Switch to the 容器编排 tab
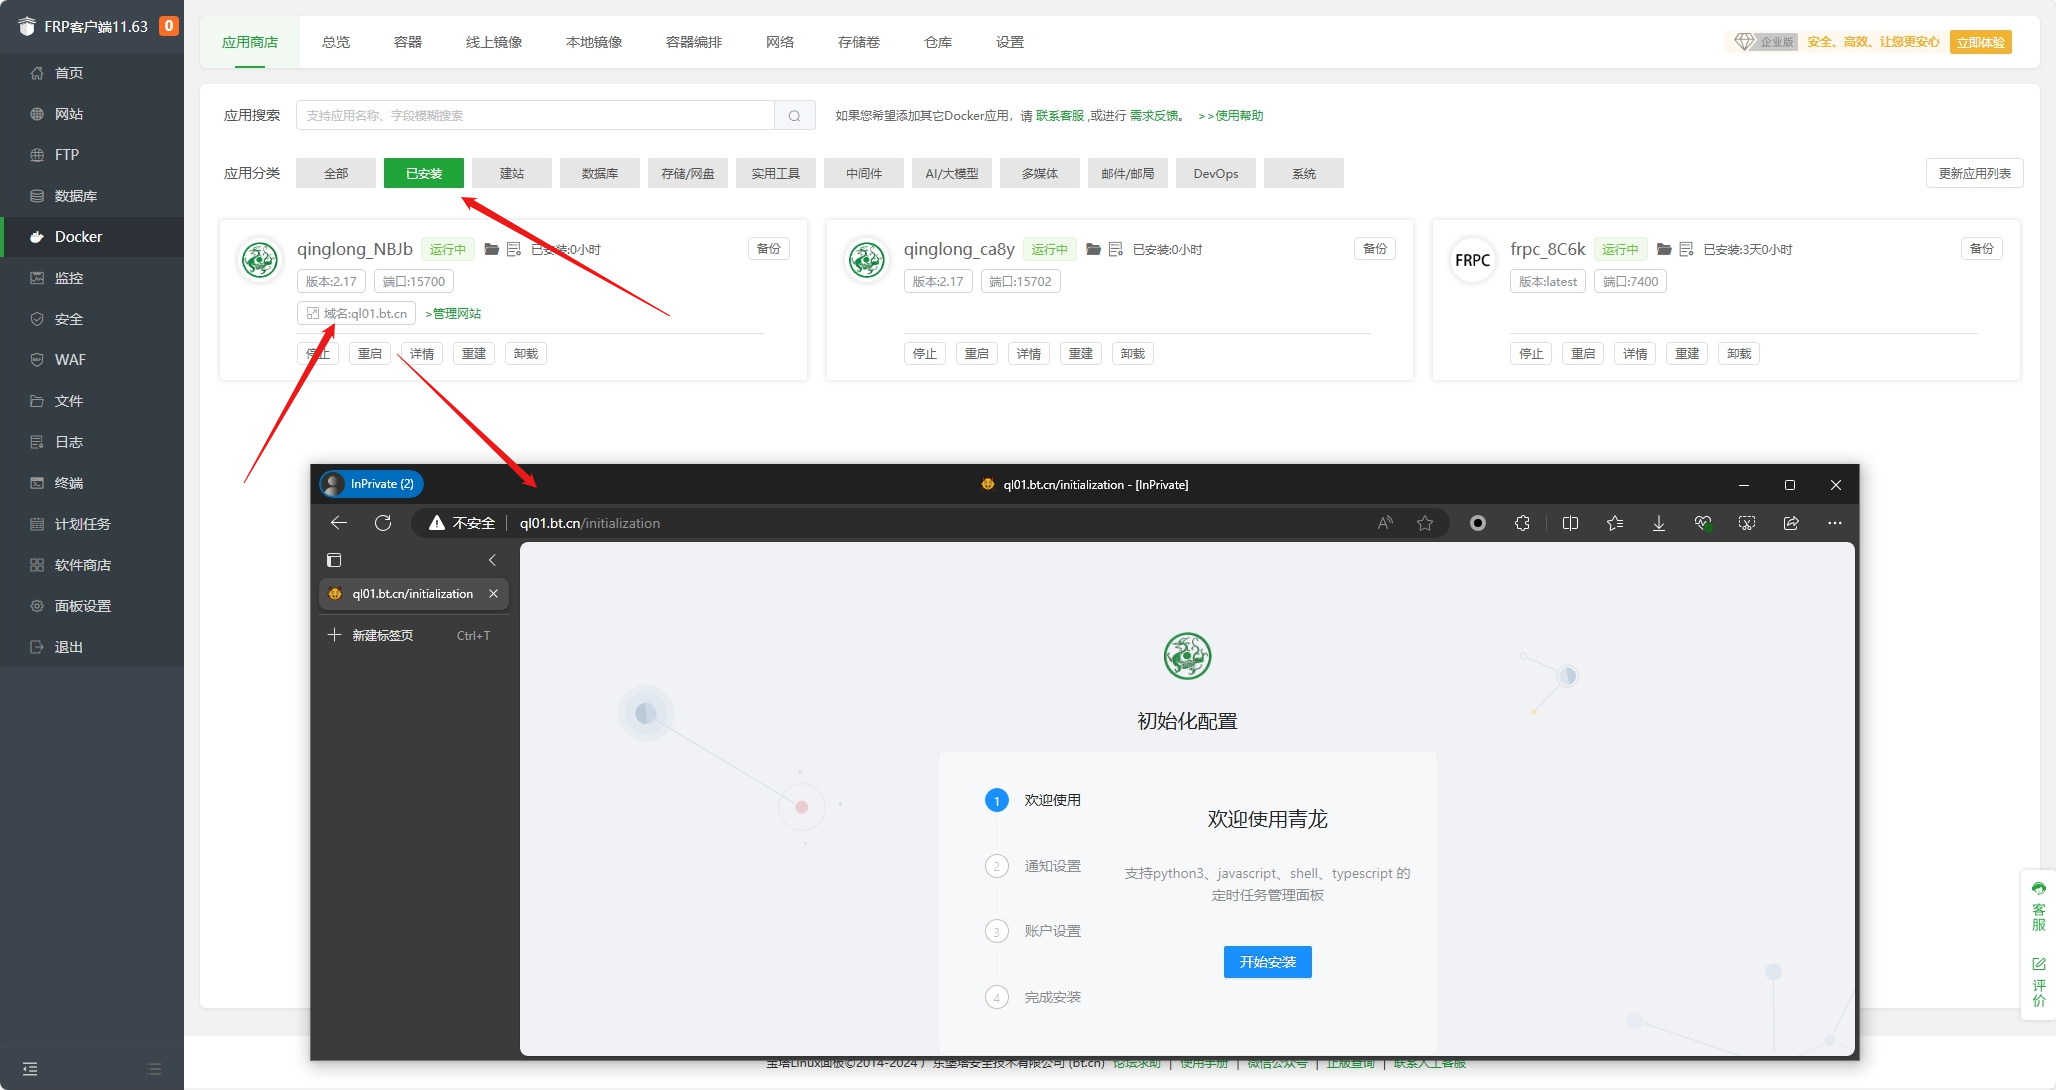2056x1090 pixels. point(694,42)
